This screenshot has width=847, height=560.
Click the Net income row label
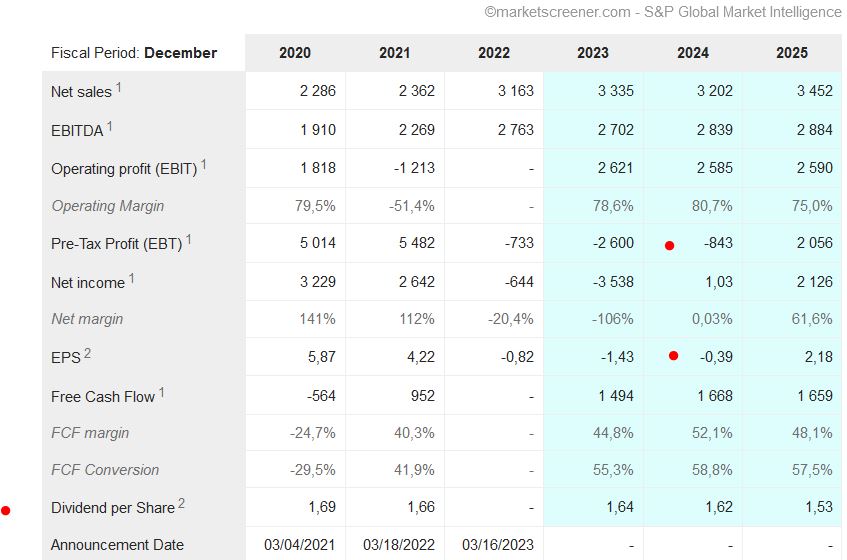click(88, 283)
